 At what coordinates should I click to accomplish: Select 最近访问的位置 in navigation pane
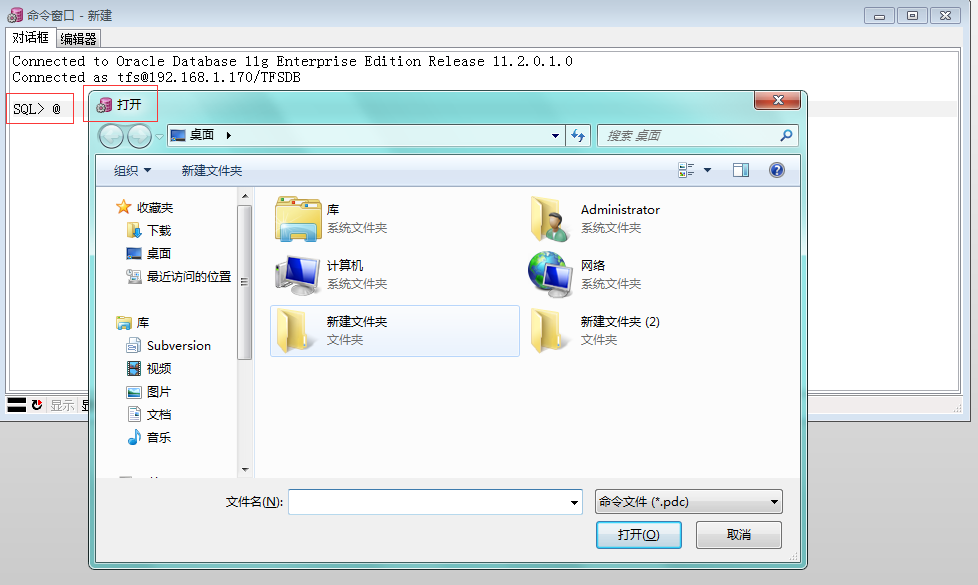(178, 276)
